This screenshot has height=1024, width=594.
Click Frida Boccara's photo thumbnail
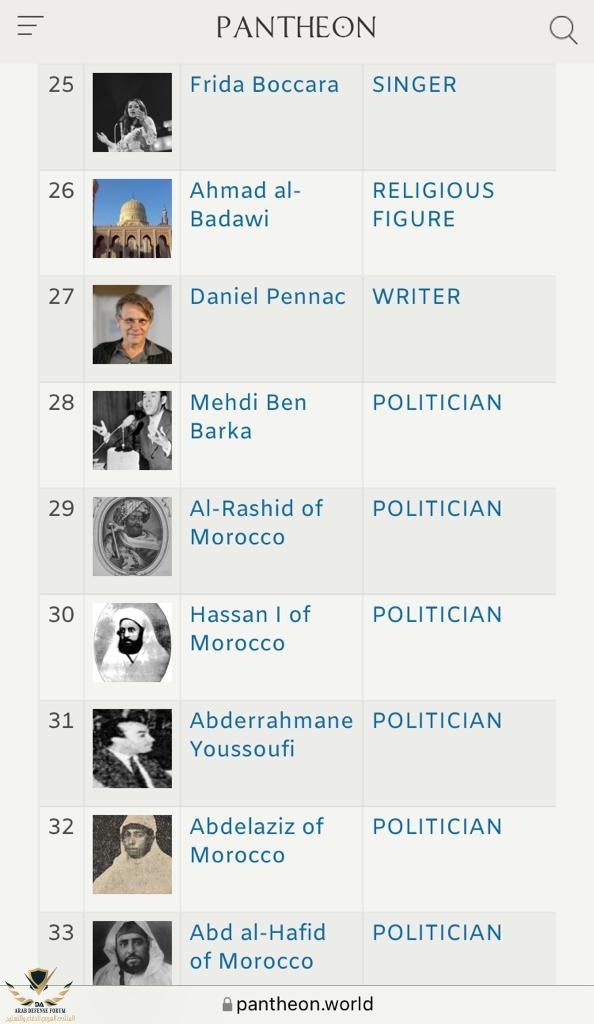(x=133, y=112)
